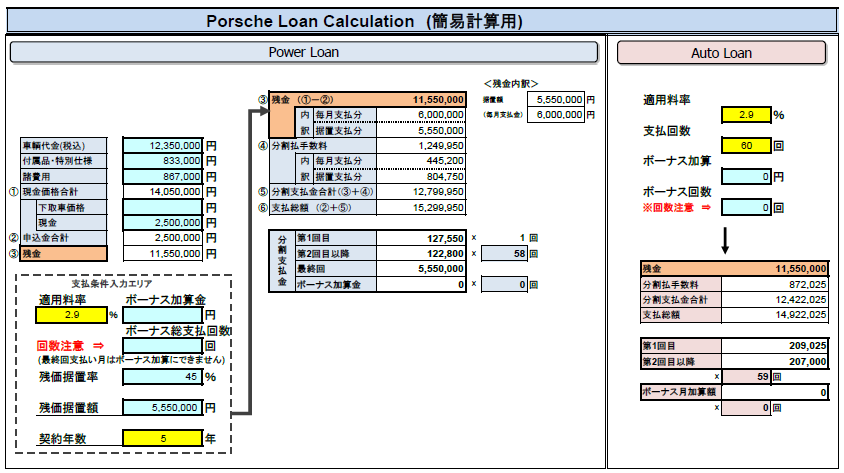Select Power Loan 支払総額 value 15,299,950

[421, 207]
